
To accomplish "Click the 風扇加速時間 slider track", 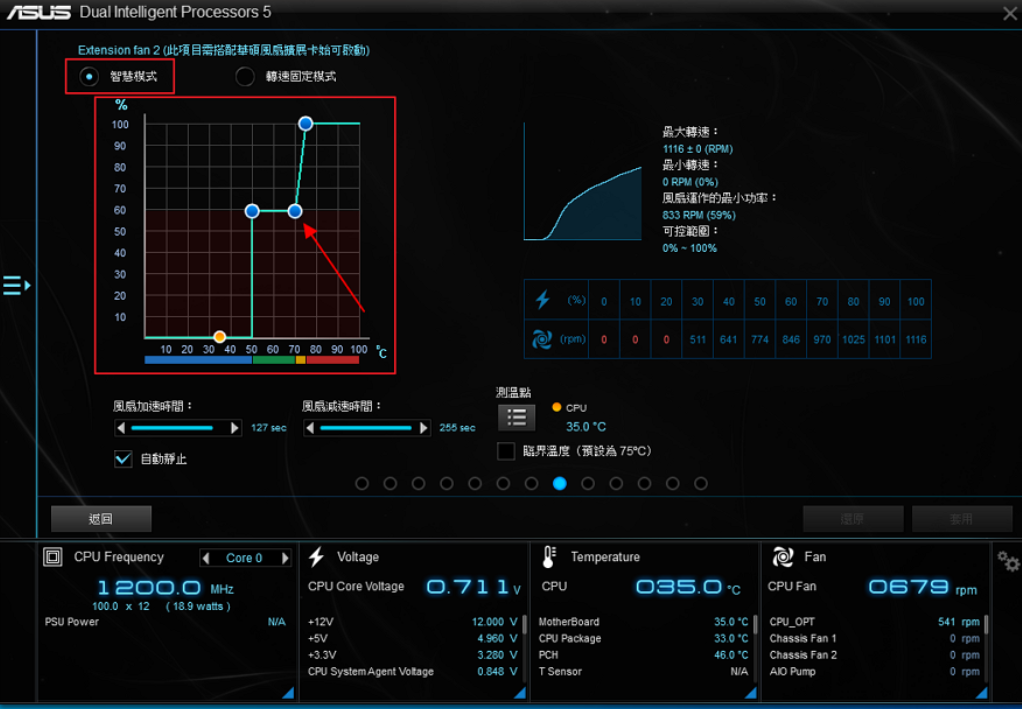I will [x=178, y=427].
